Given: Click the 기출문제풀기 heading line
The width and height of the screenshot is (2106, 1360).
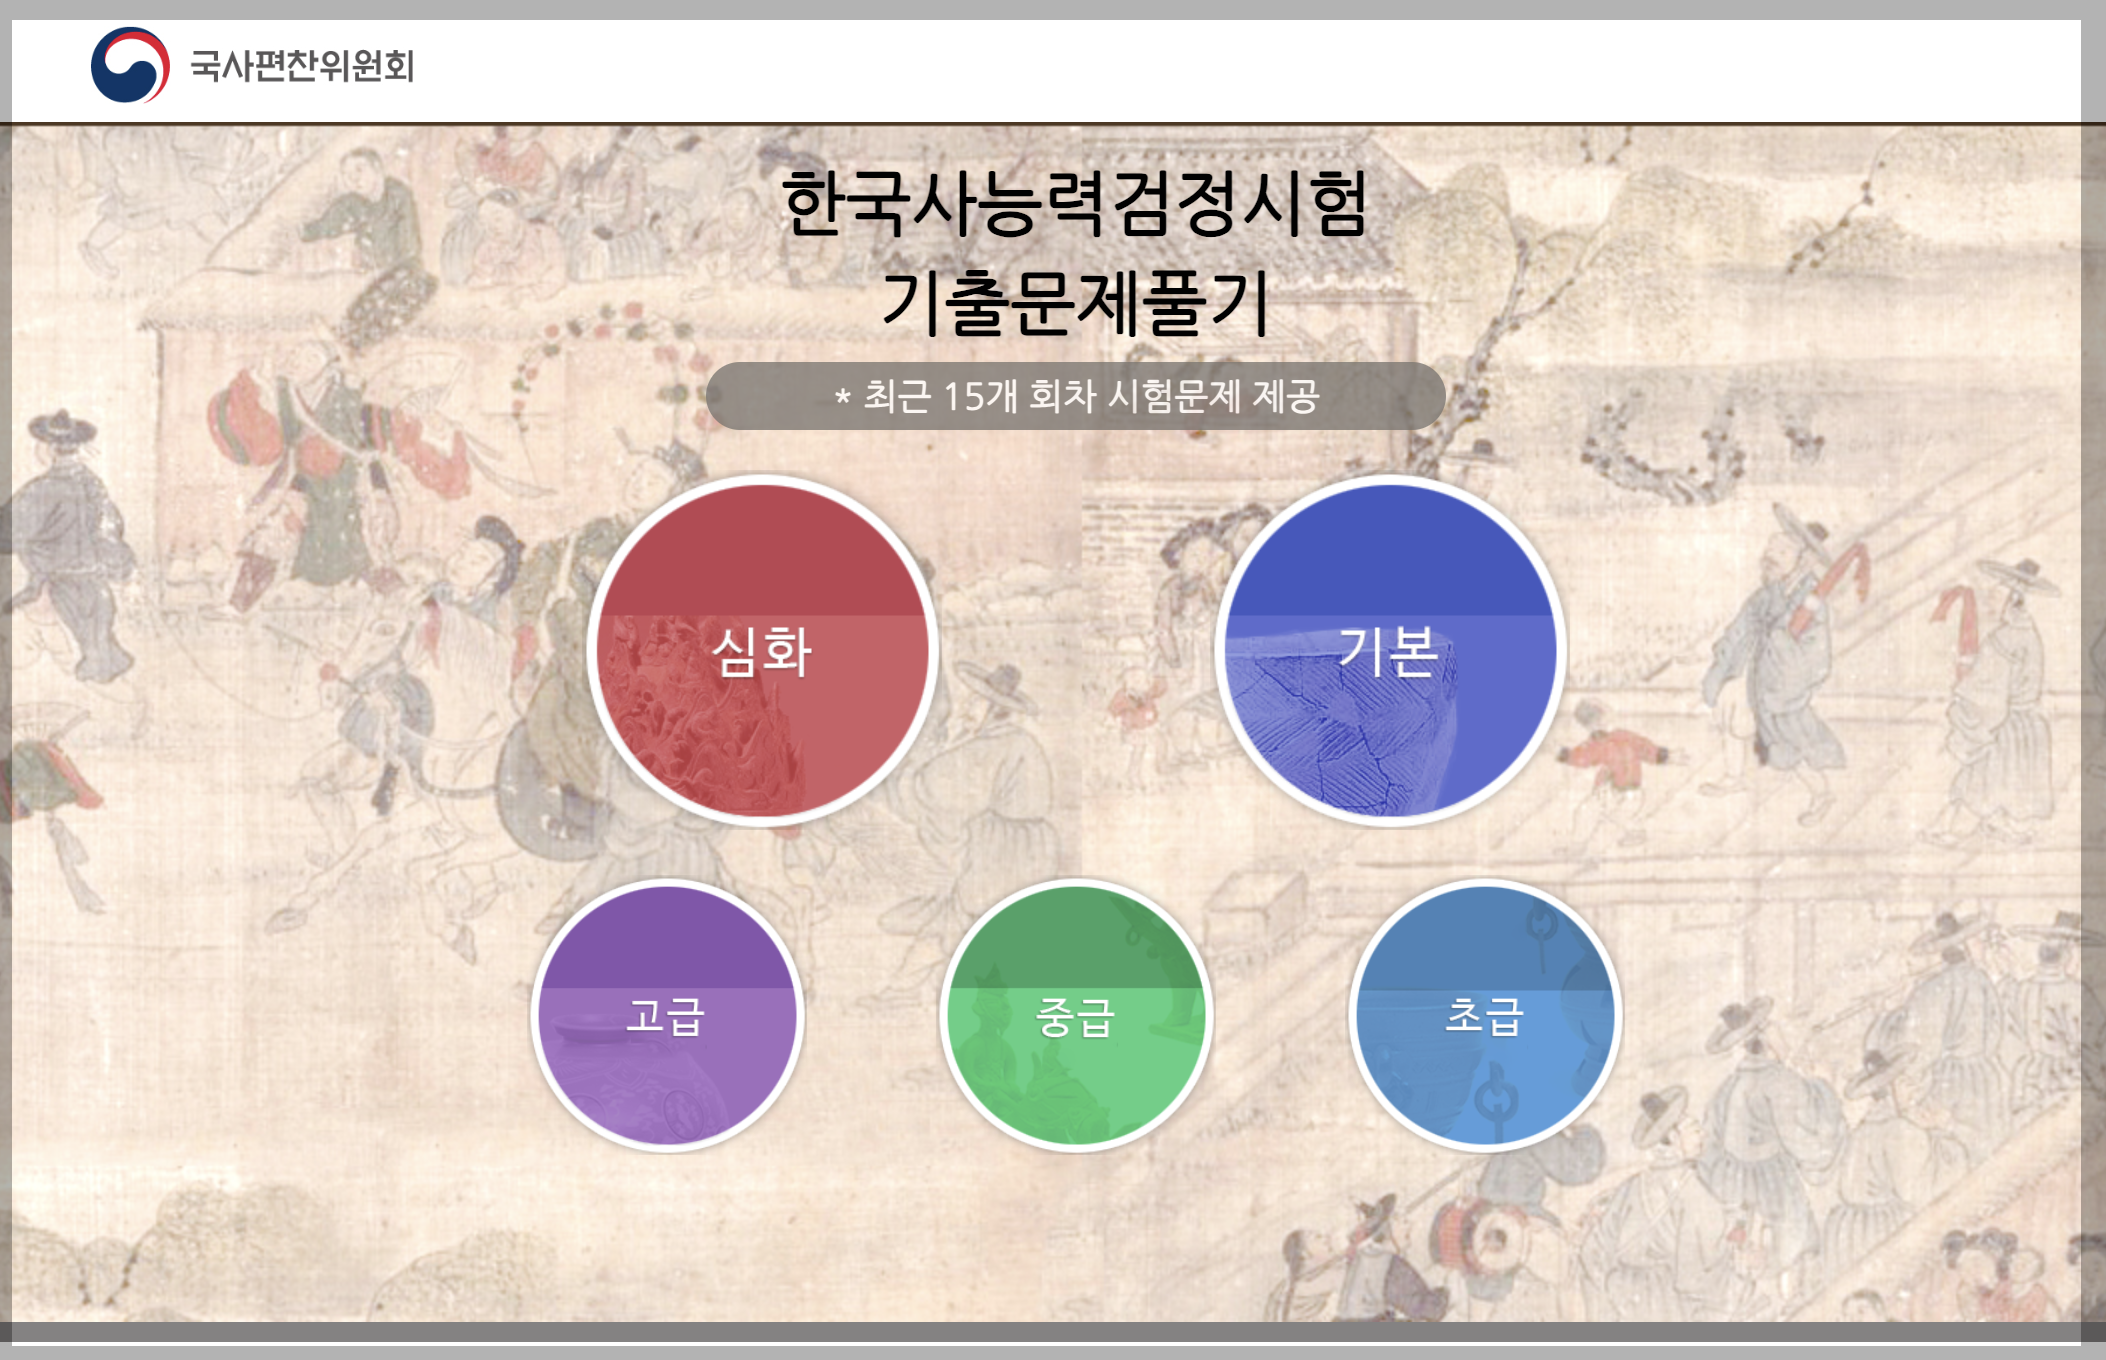Looking at the screenshot, I should [1075, 302].
